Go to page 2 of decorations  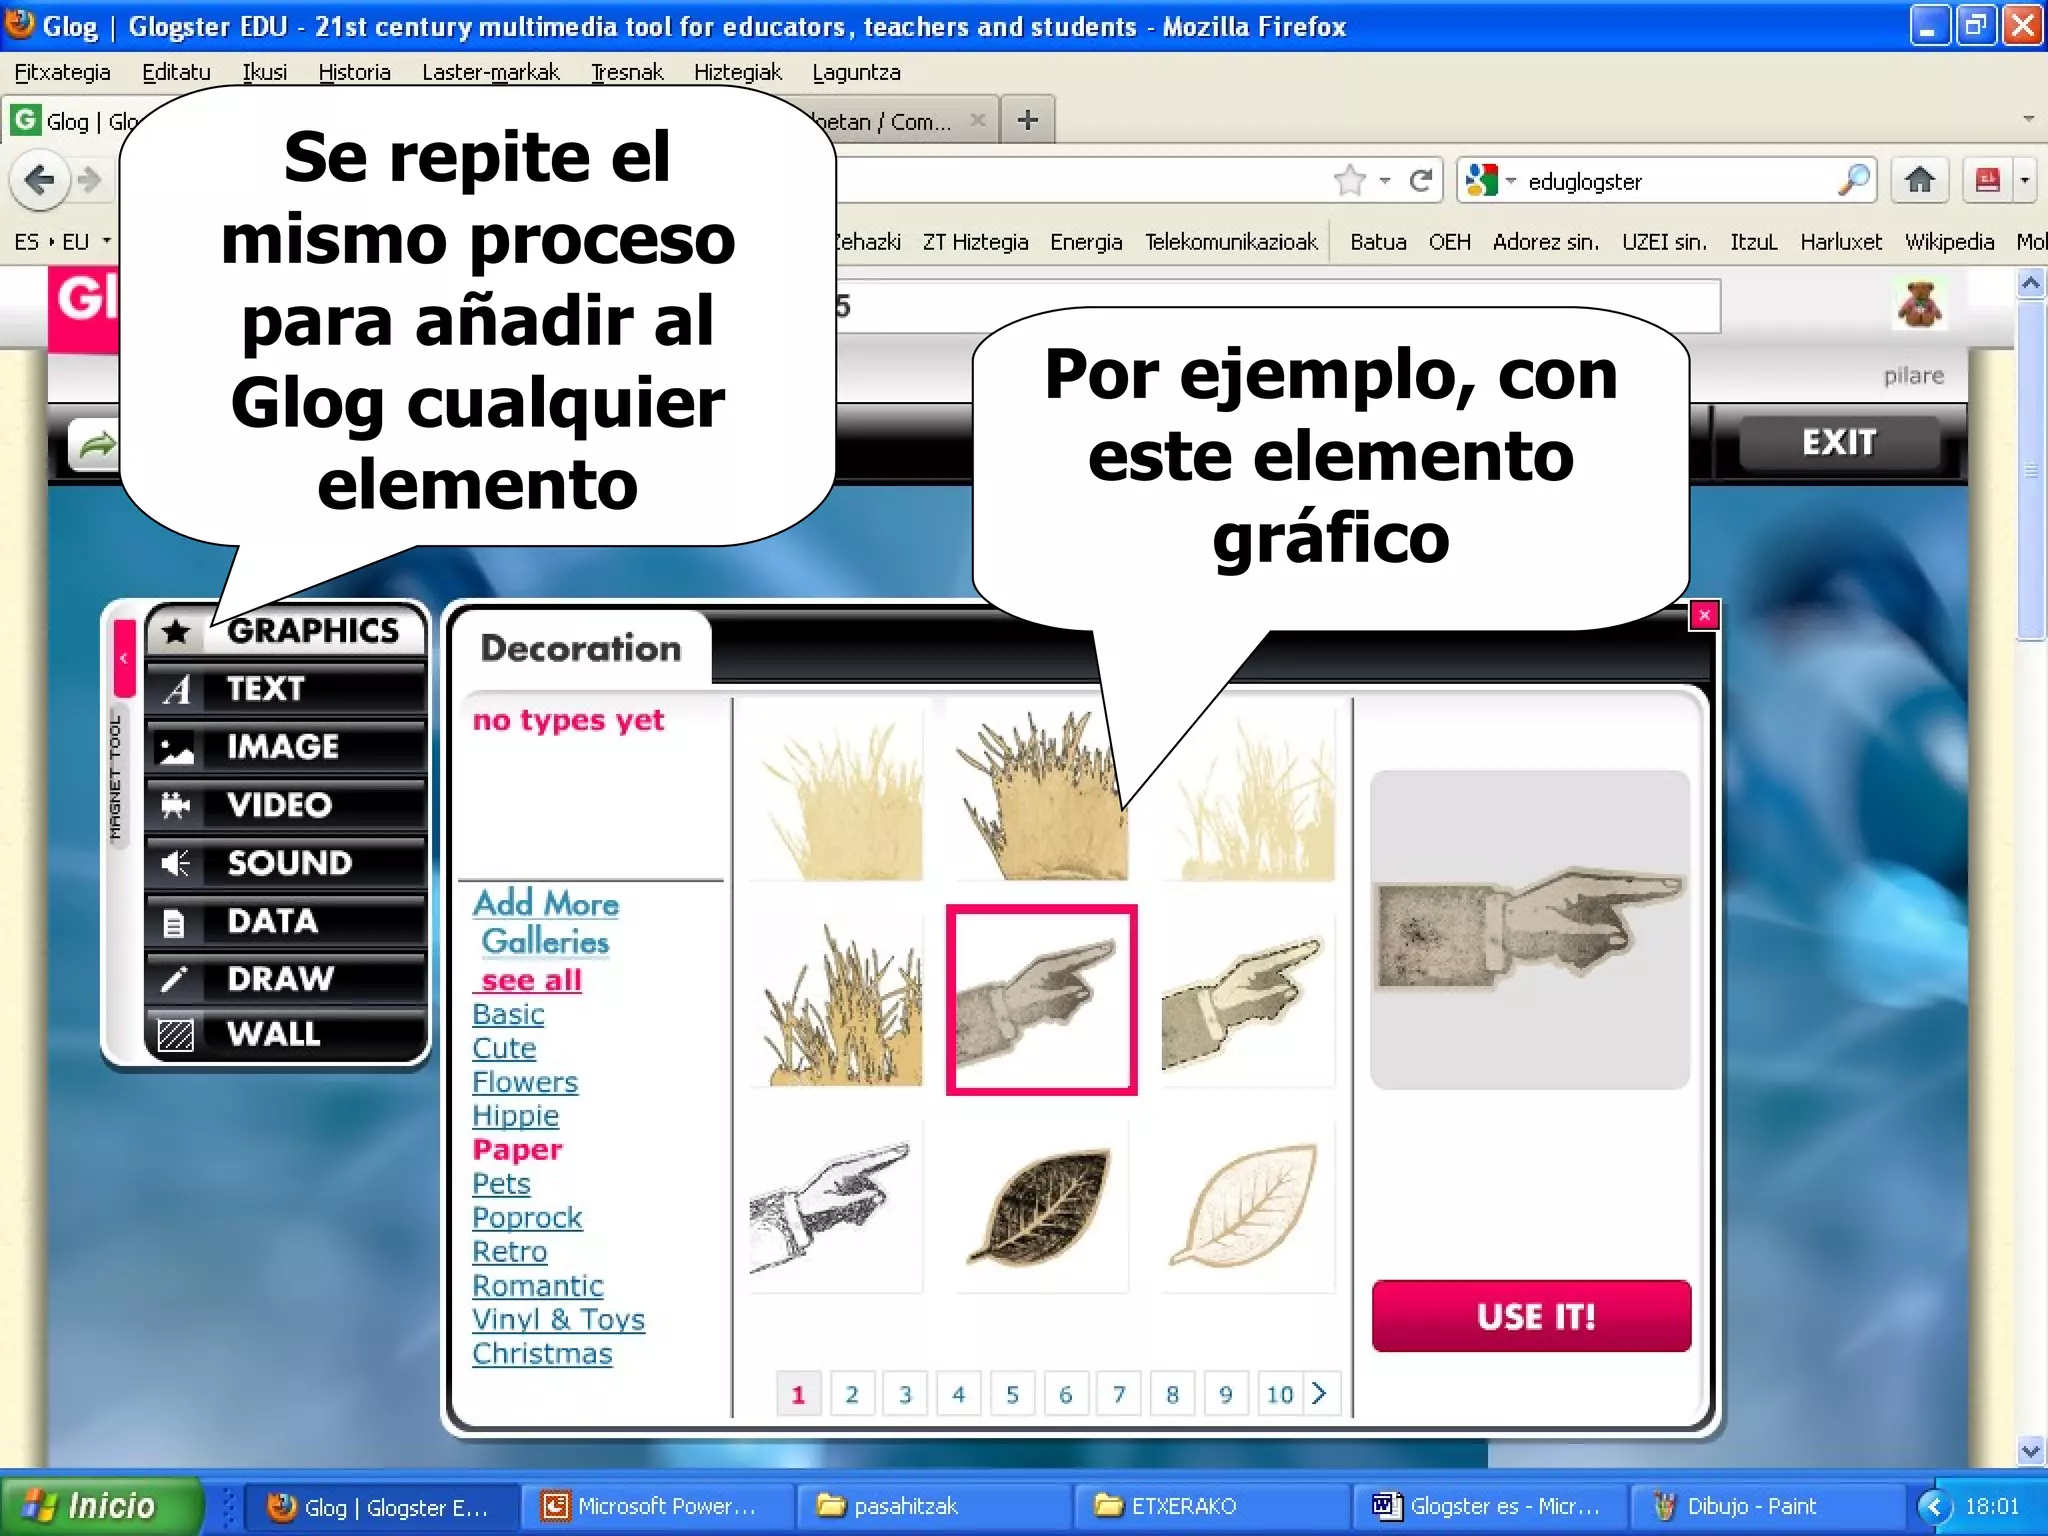click(852, 1394)
